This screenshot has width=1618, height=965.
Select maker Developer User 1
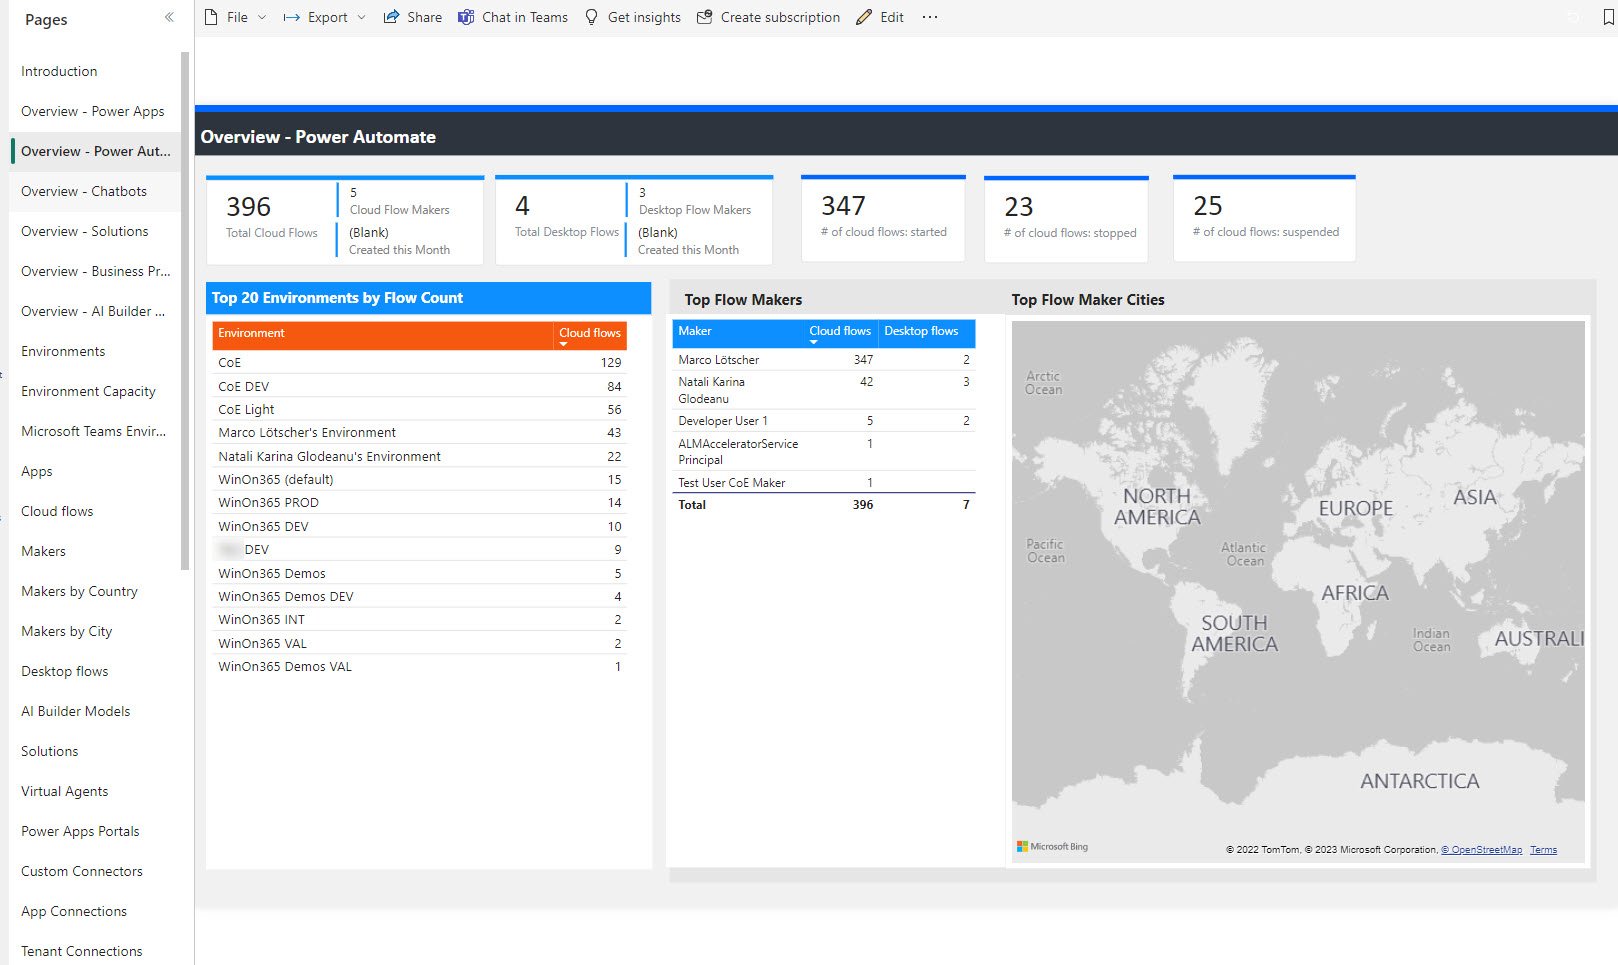(824, 420)
